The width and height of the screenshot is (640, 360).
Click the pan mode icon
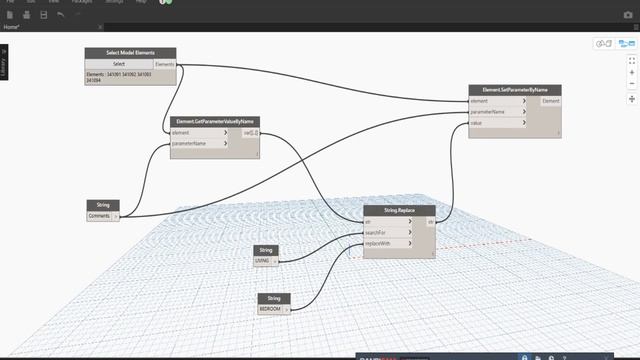[632, 99]
